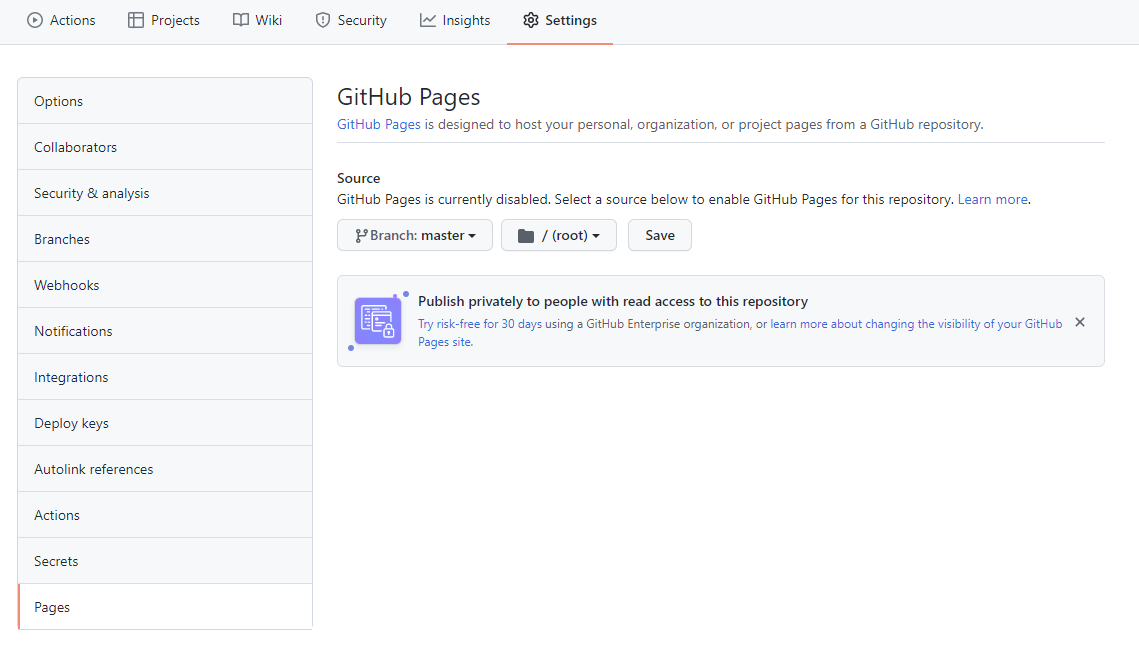This screenshot has width=1139, height=665.
Task: Open the link about changing Pages site visibility
Action: coord(916,324)
